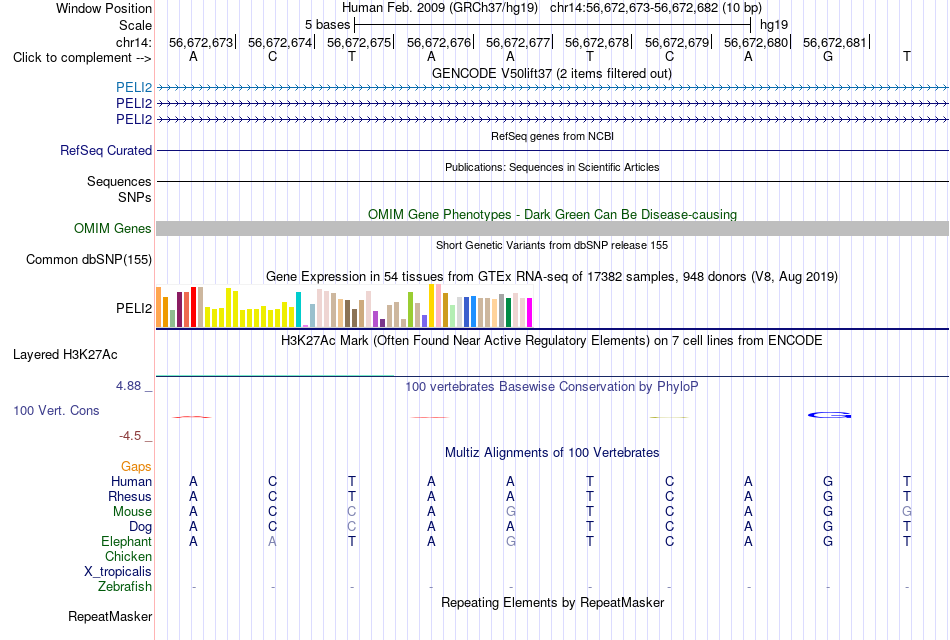Click the X_tropicalis species label
Viewport: 950px width, 640px height.
coord(118,572)
